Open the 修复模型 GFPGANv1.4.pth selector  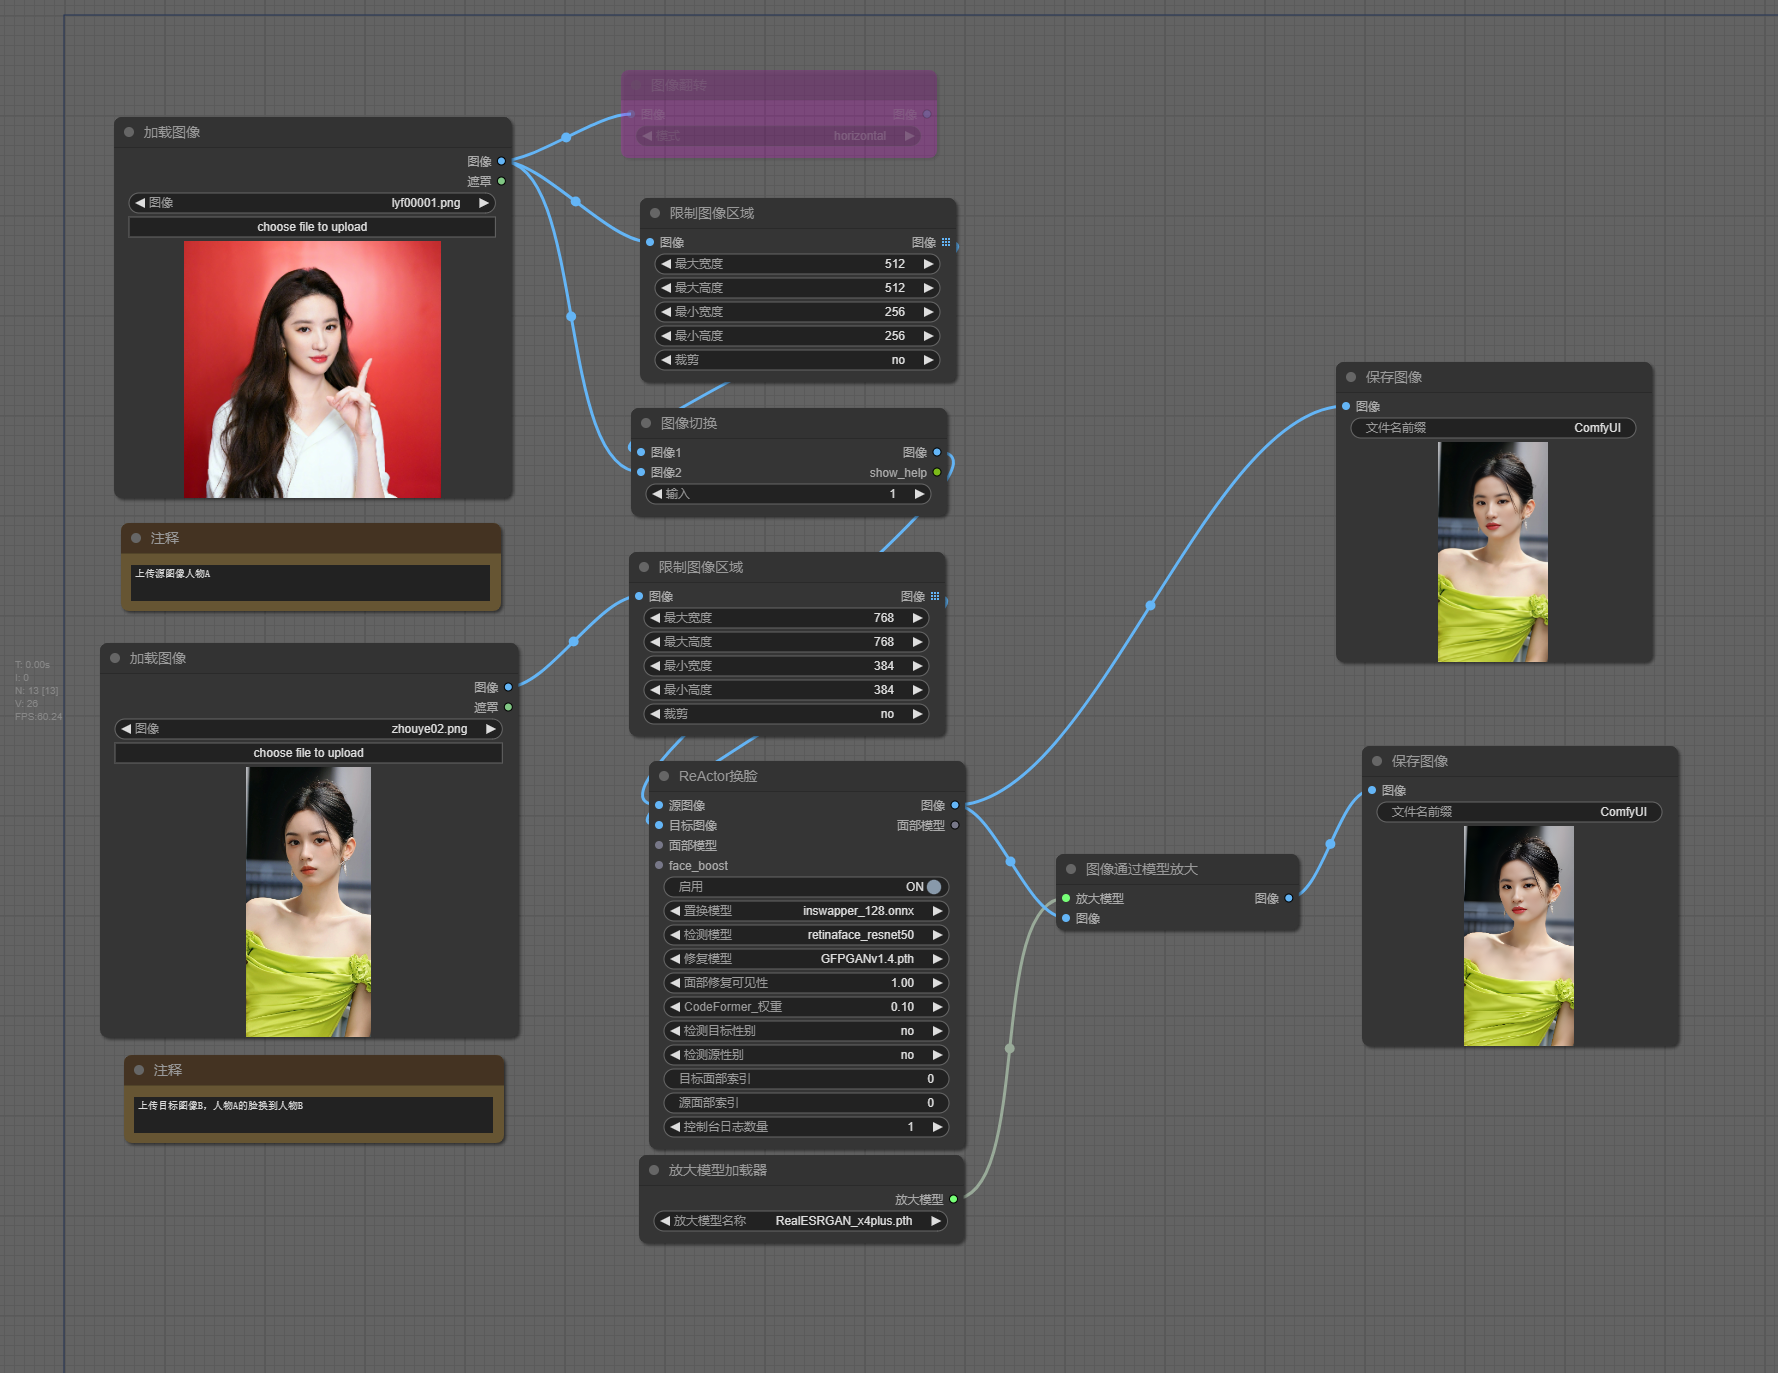806,959
